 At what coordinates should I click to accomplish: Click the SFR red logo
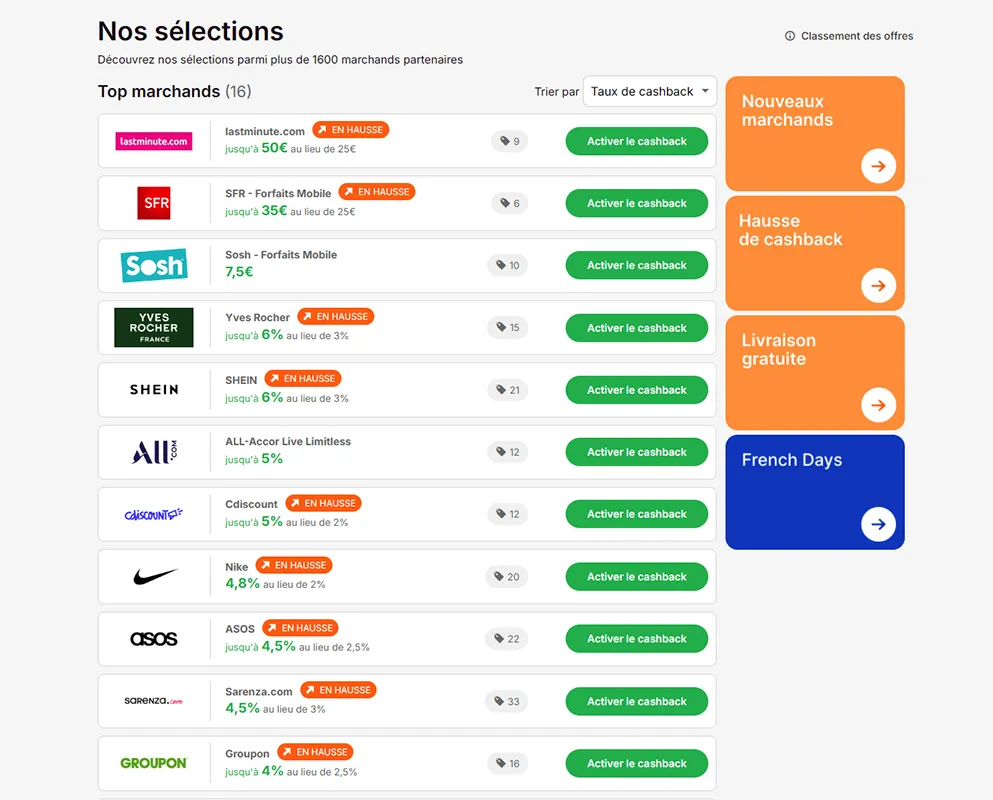coord(153,203)
